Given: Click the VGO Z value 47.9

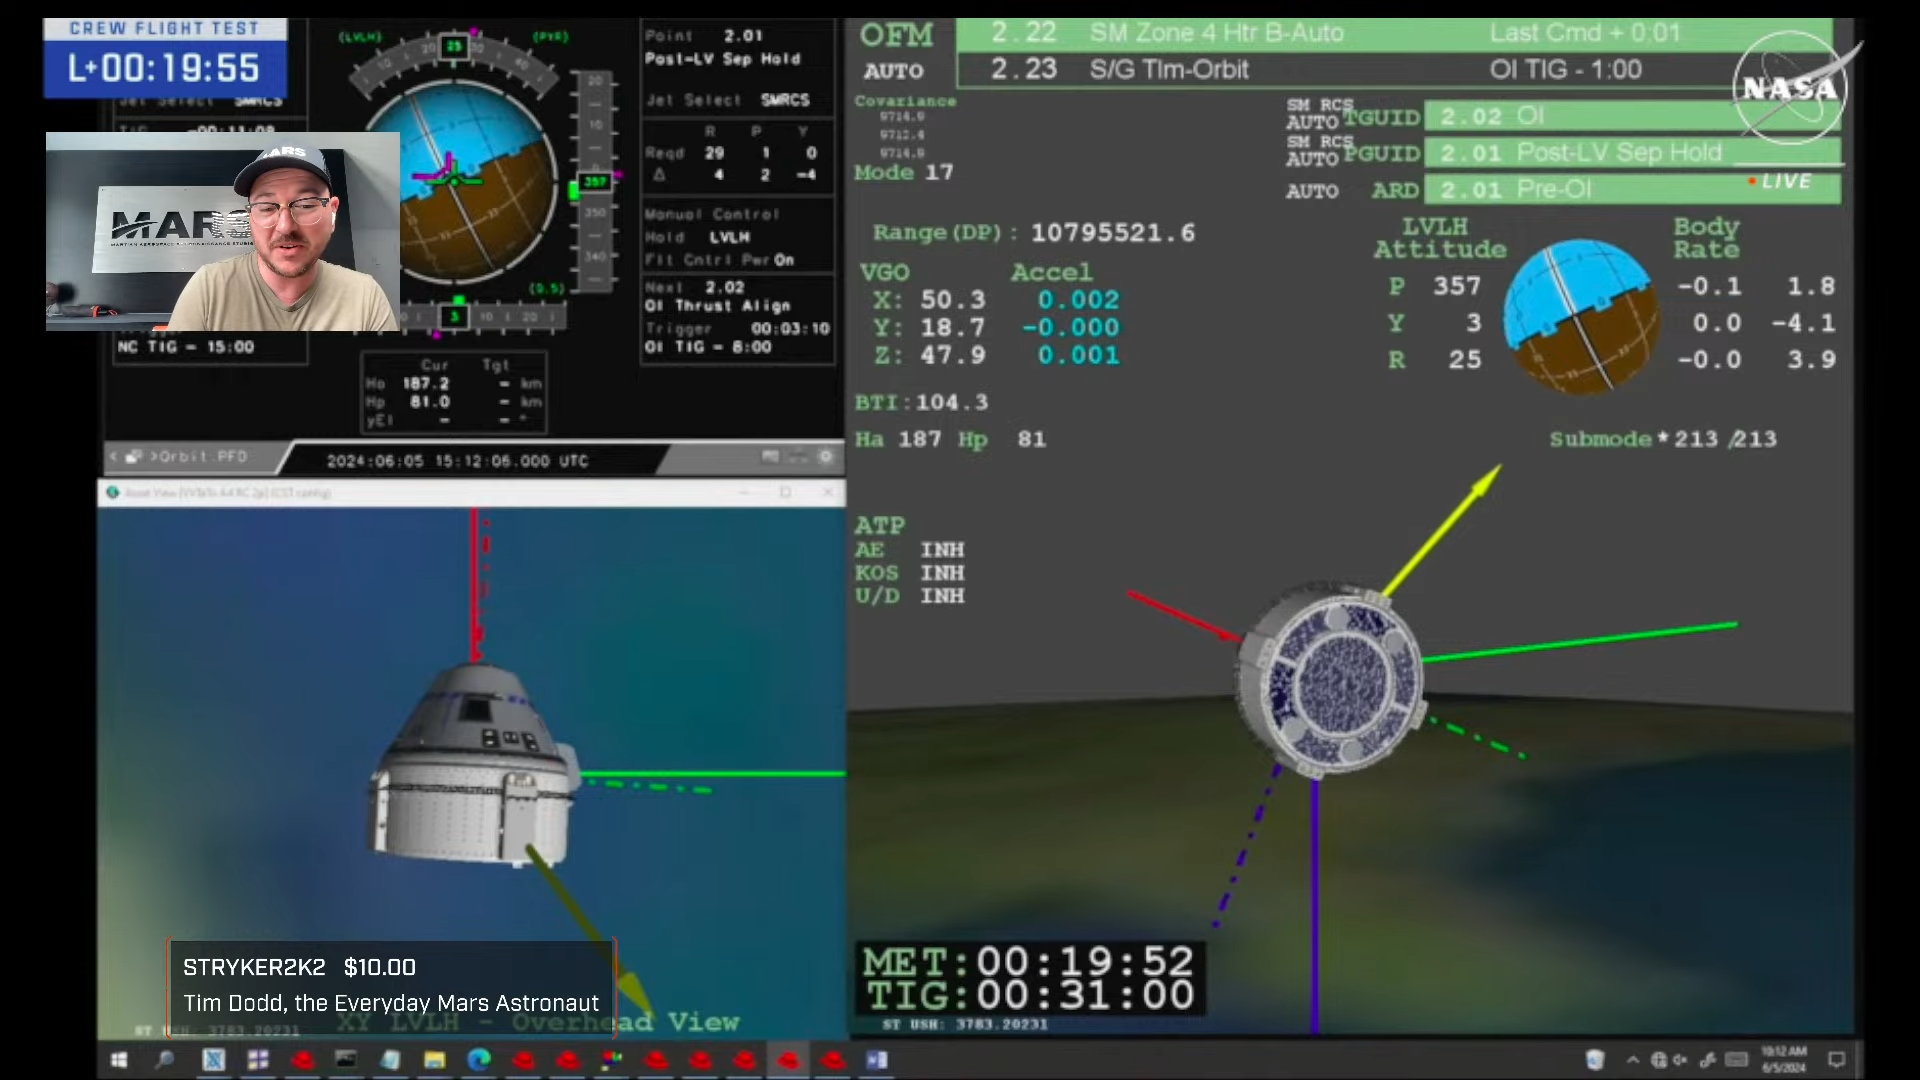Looking at the screenshot, I should point(953,355).
